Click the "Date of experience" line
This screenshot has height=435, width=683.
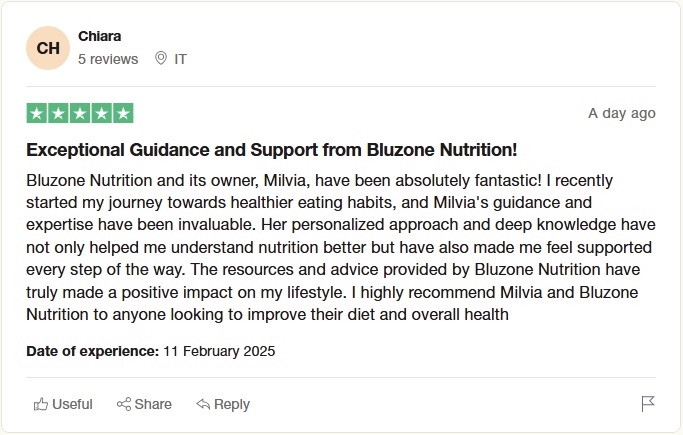pyautogui.click(x=151, y=351)
